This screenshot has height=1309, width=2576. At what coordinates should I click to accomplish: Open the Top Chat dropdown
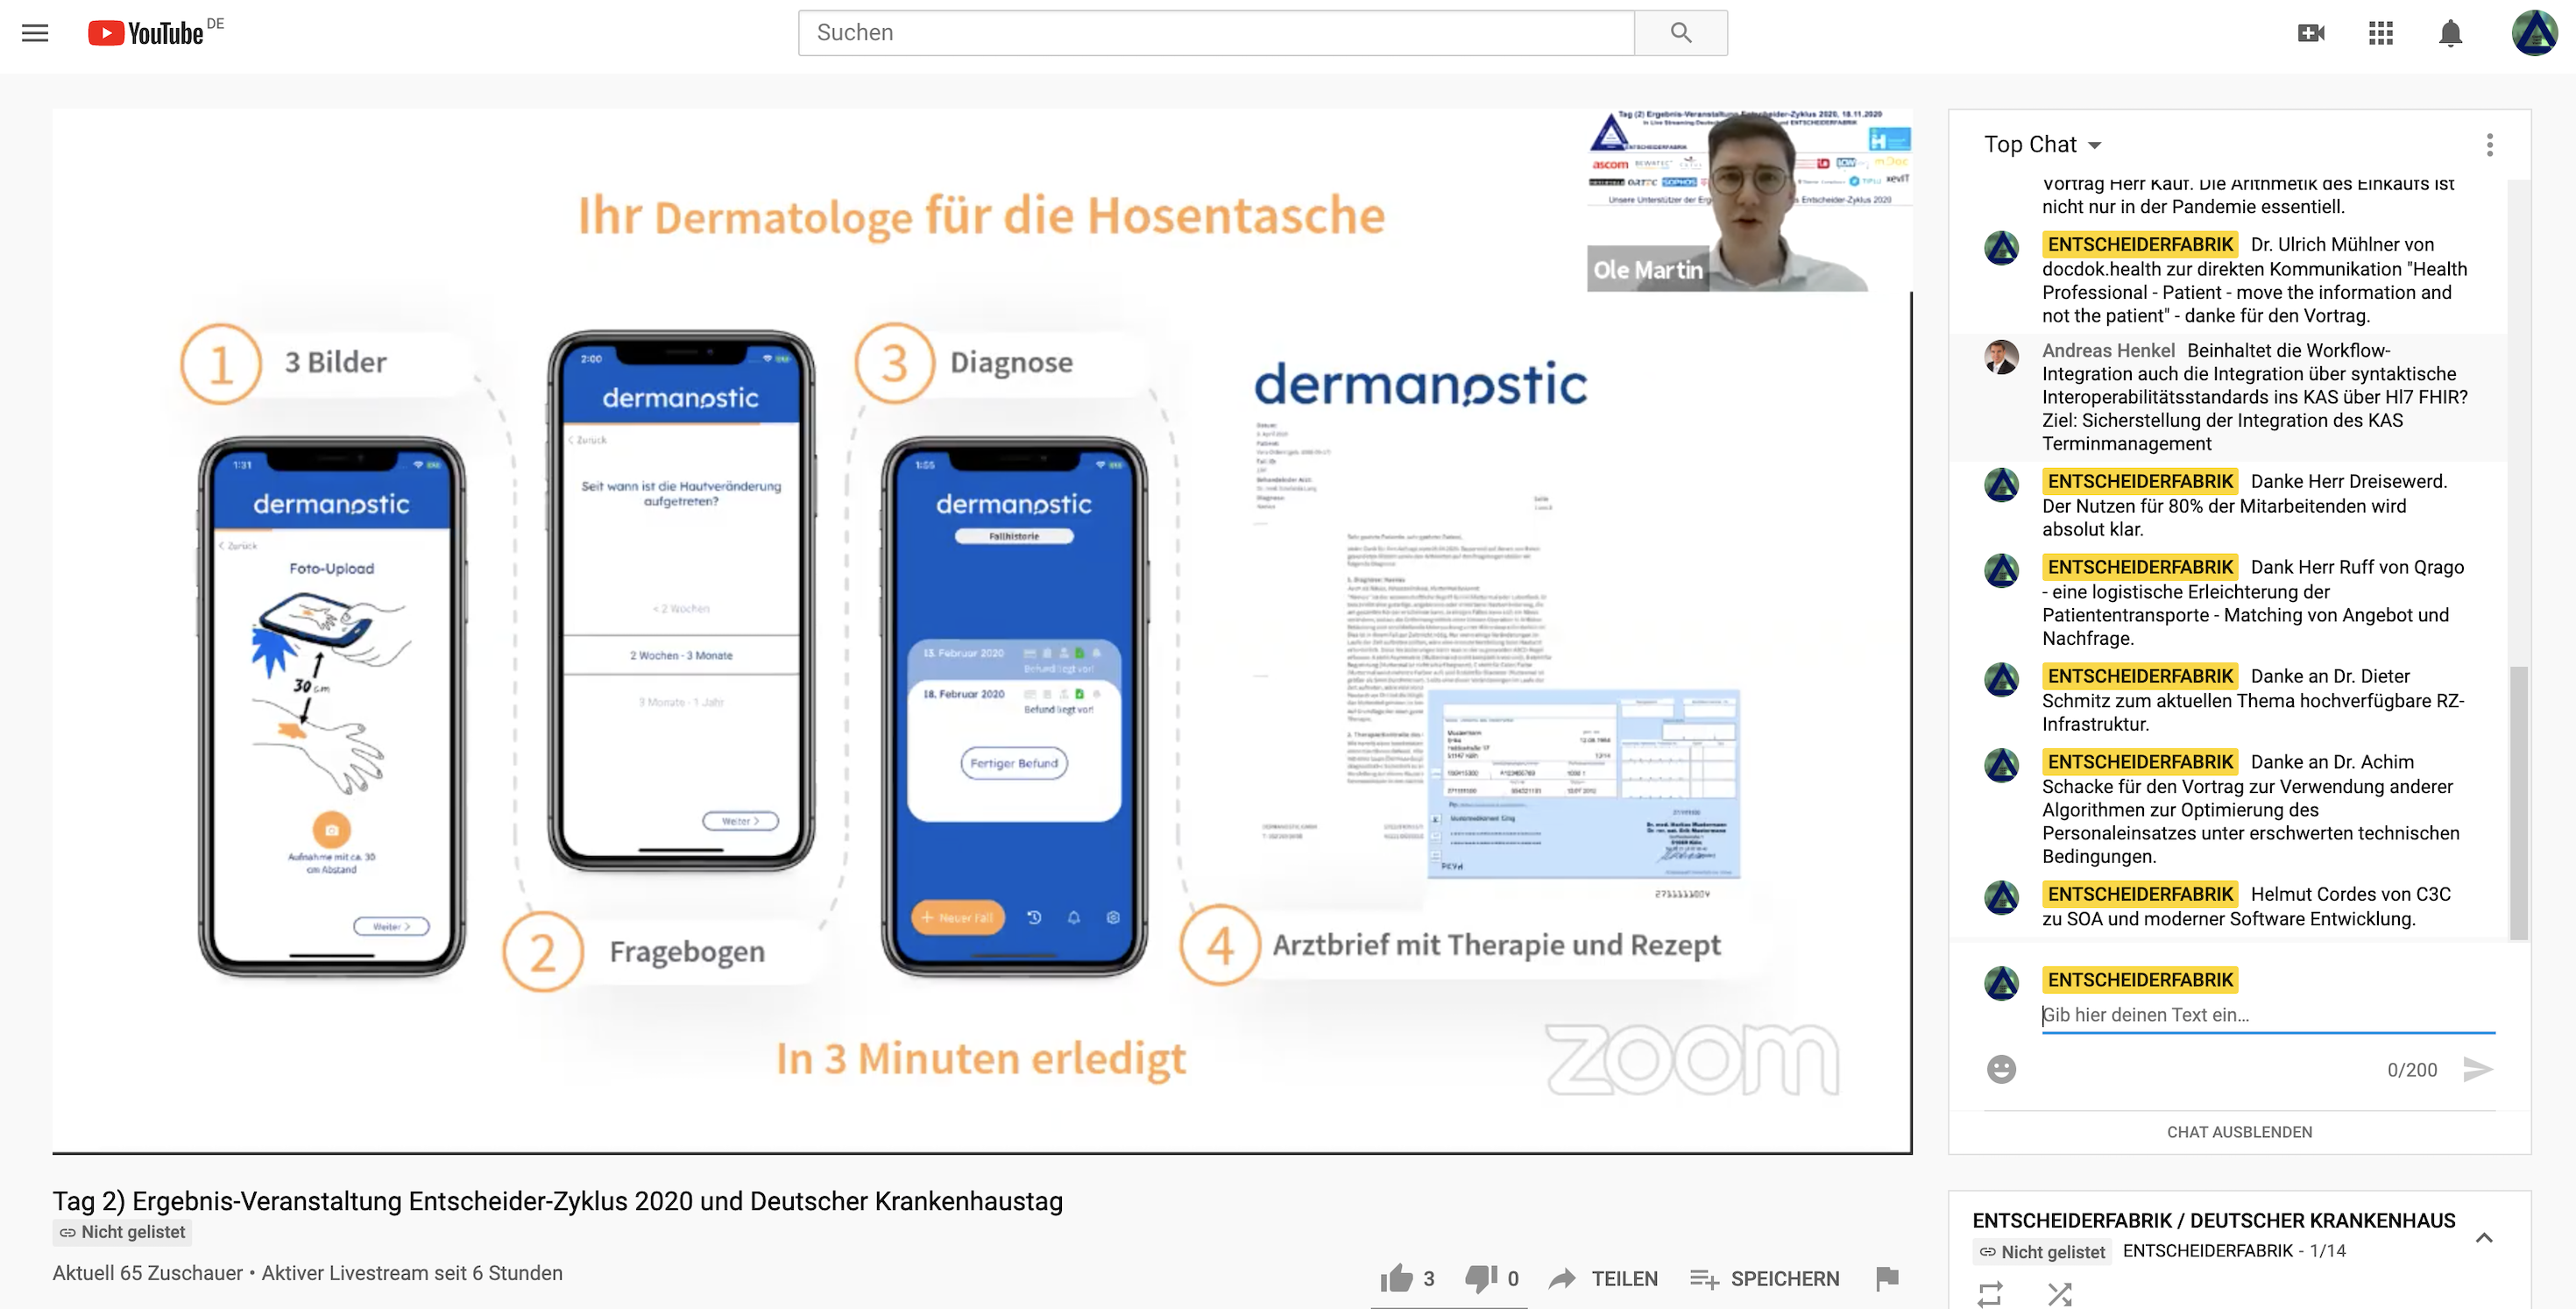tap(2043, 145)
